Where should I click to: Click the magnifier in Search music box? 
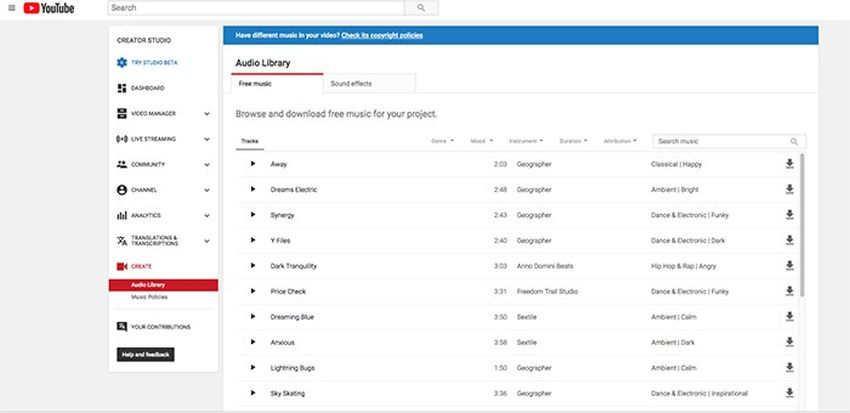794,141
